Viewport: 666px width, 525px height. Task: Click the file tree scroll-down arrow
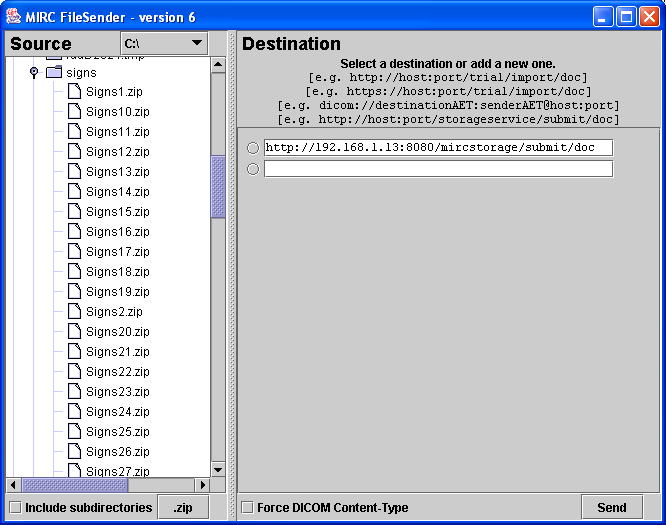point(218,469)
